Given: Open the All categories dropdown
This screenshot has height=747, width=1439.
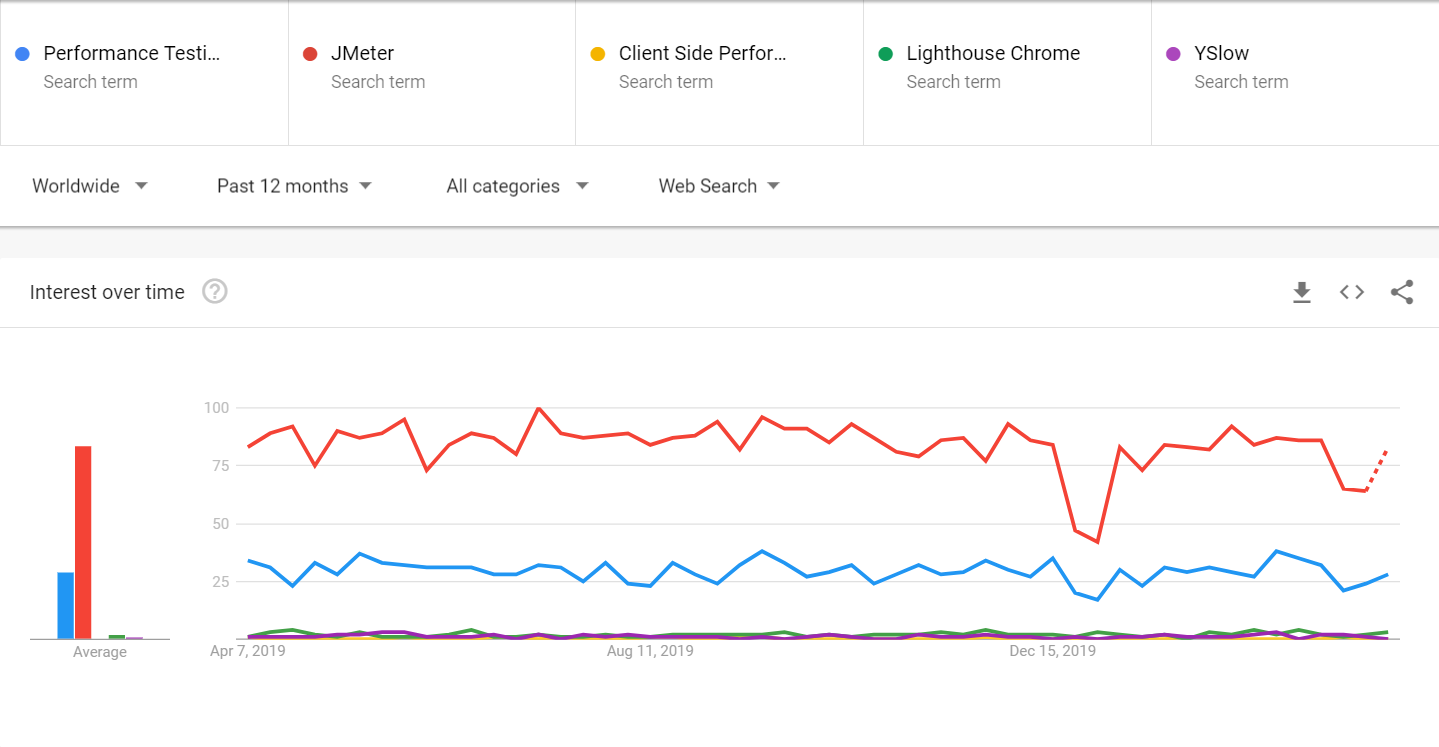Looking at the screenshot, I should [x=516, y=186].
